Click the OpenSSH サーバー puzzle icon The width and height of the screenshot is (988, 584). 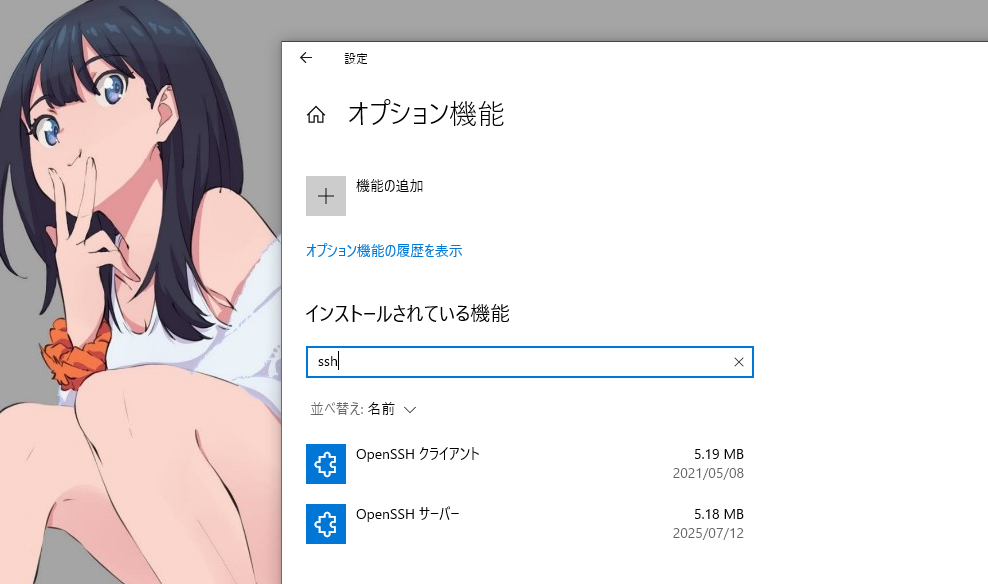click(326, 524)
